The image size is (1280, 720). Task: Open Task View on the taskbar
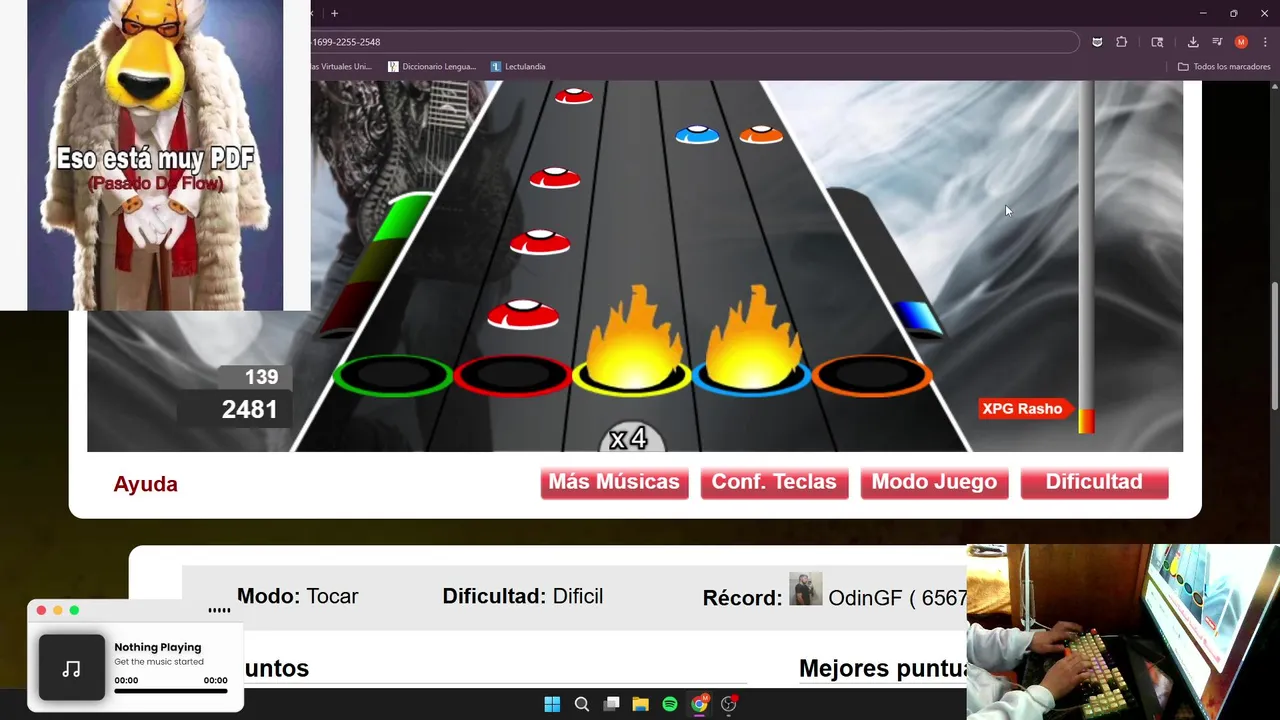pos(611,704)
